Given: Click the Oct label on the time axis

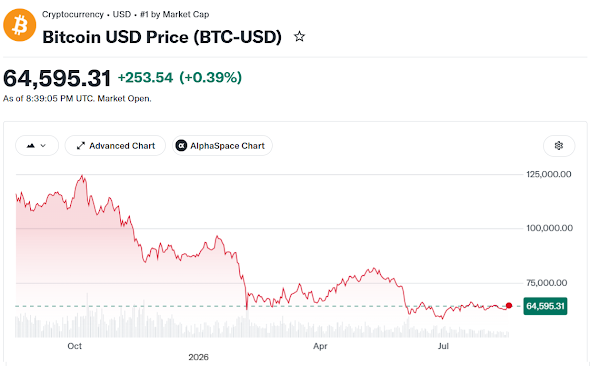Looking at the screenshot, I should (75, 346).
